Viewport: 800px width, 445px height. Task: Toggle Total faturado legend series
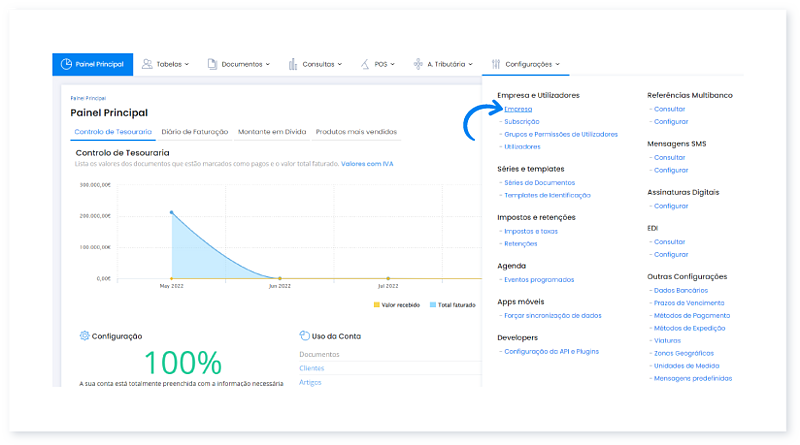coord(453,304)
